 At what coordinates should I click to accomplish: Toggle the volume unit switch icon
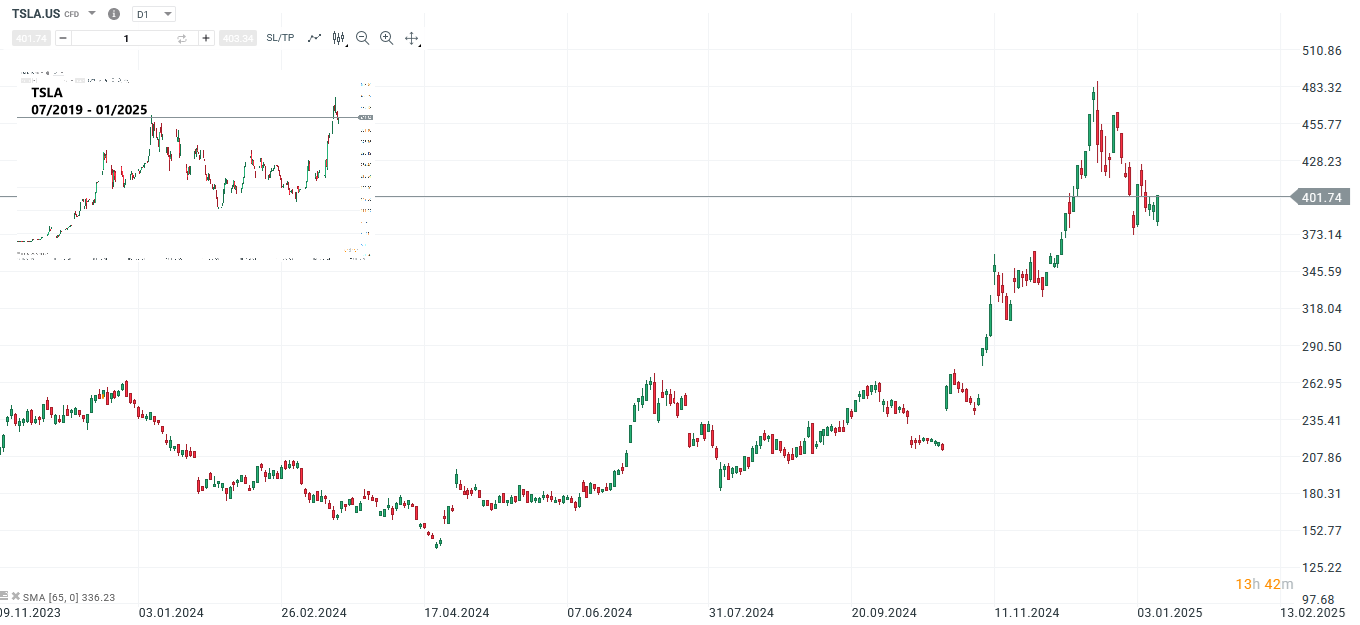[182, 38]
